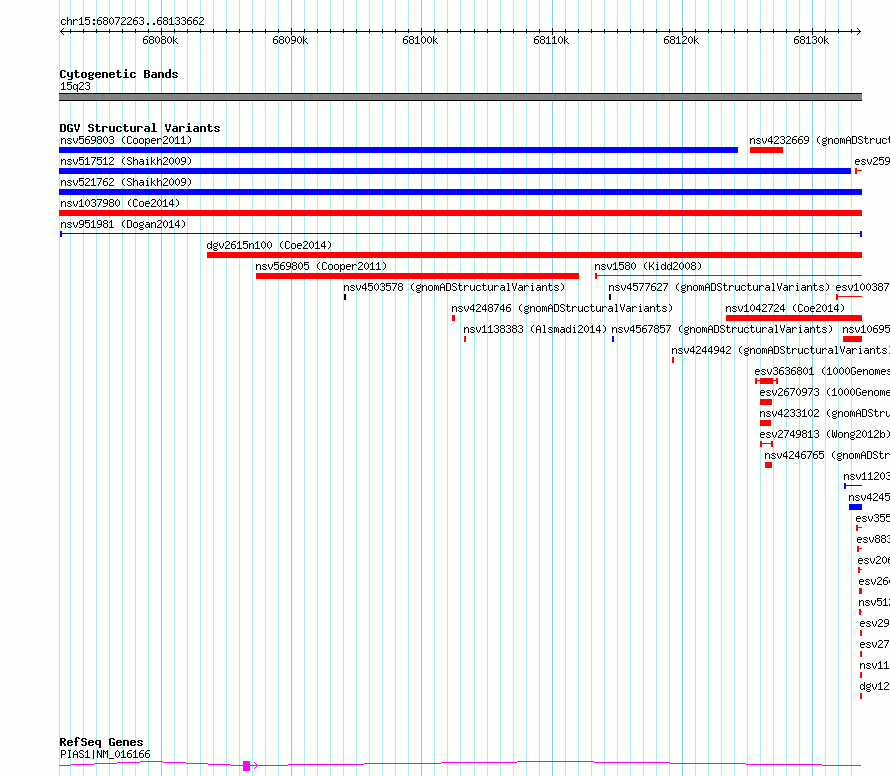Click the thin blue nsv951981 variant line
The height and width of the screenshot is (776, 890).
461,234
